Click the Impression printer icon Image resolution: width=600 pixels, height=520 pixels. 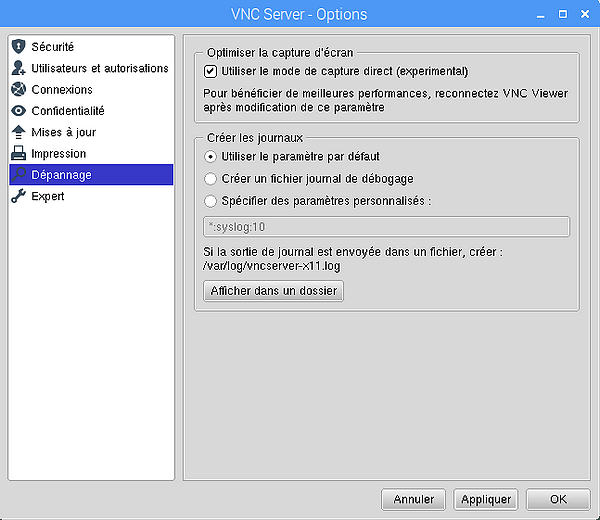(18, 153)
